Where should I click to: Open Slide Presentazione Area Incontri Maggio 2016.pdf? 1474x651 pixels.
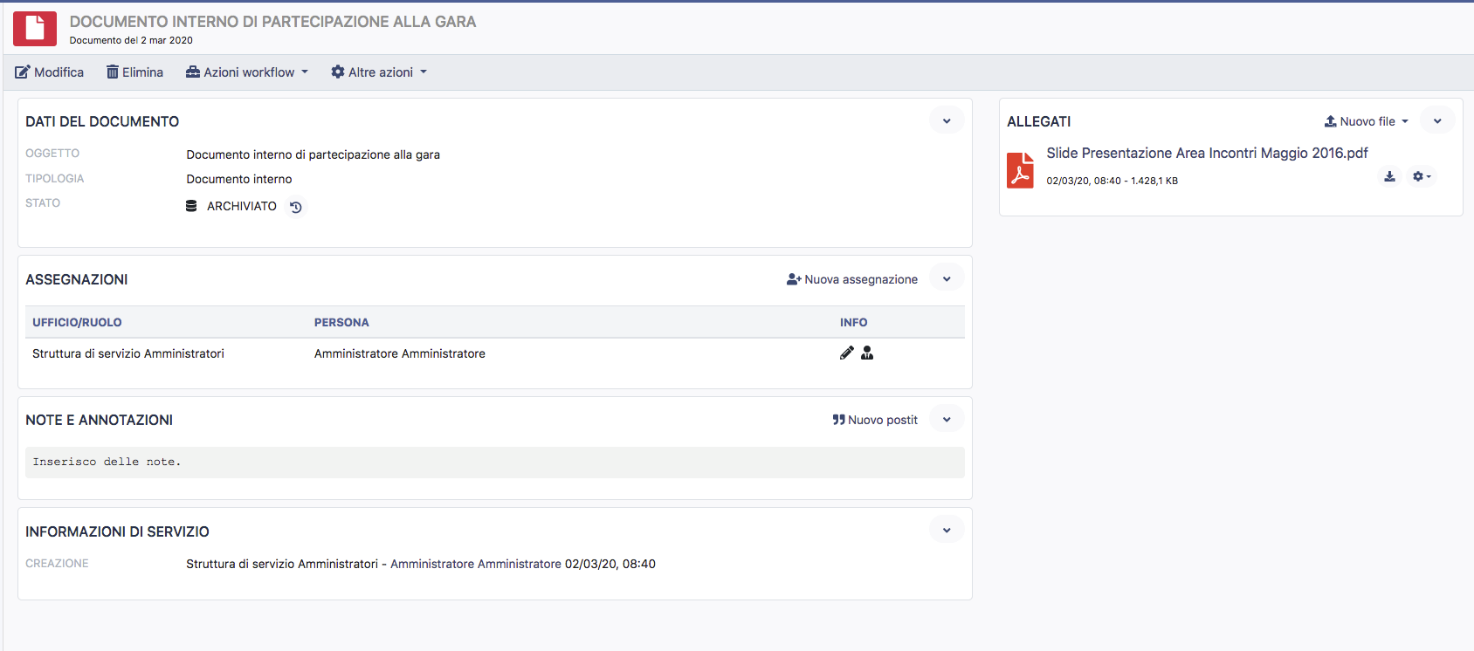[x=1207, y=153]
